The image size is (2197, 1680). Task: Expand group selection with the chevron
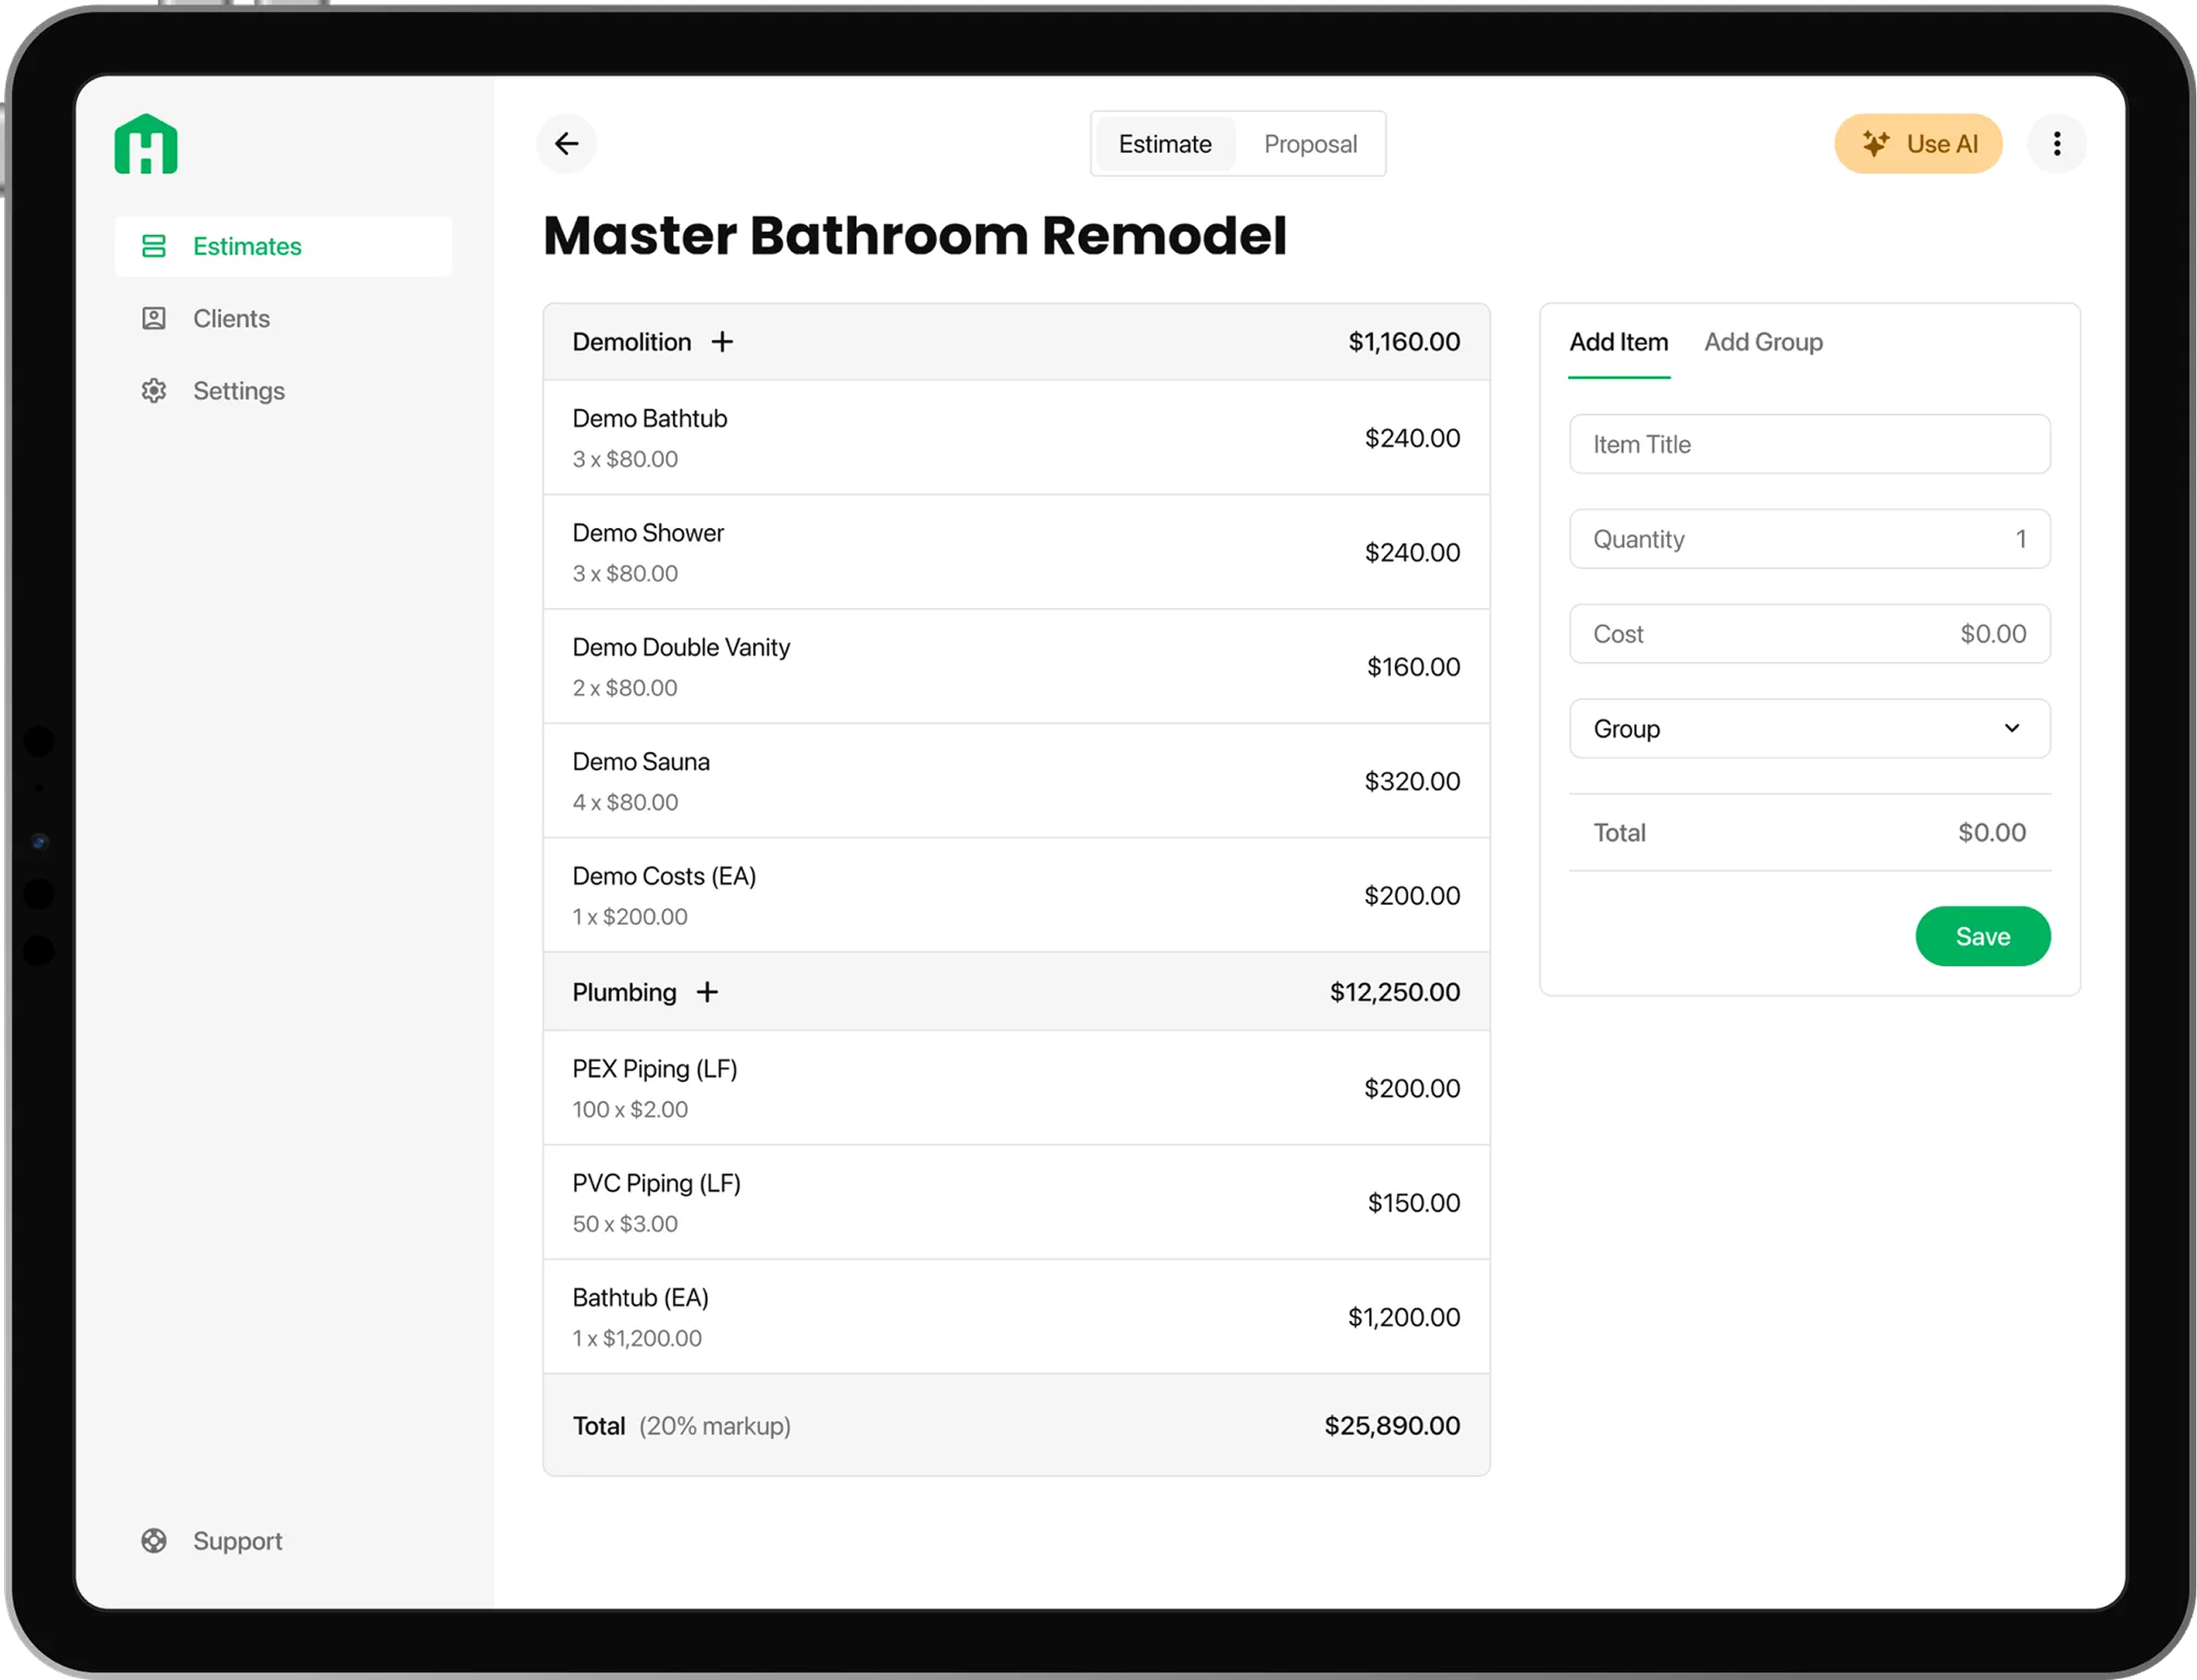(x=2013, y=728)
